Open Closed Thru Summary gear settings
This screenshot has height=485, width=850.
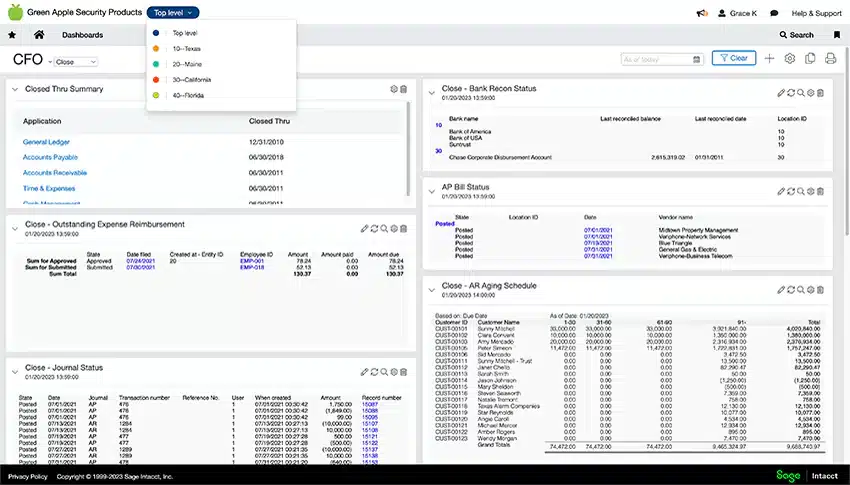pyautogui.click(x=394, y=89)
